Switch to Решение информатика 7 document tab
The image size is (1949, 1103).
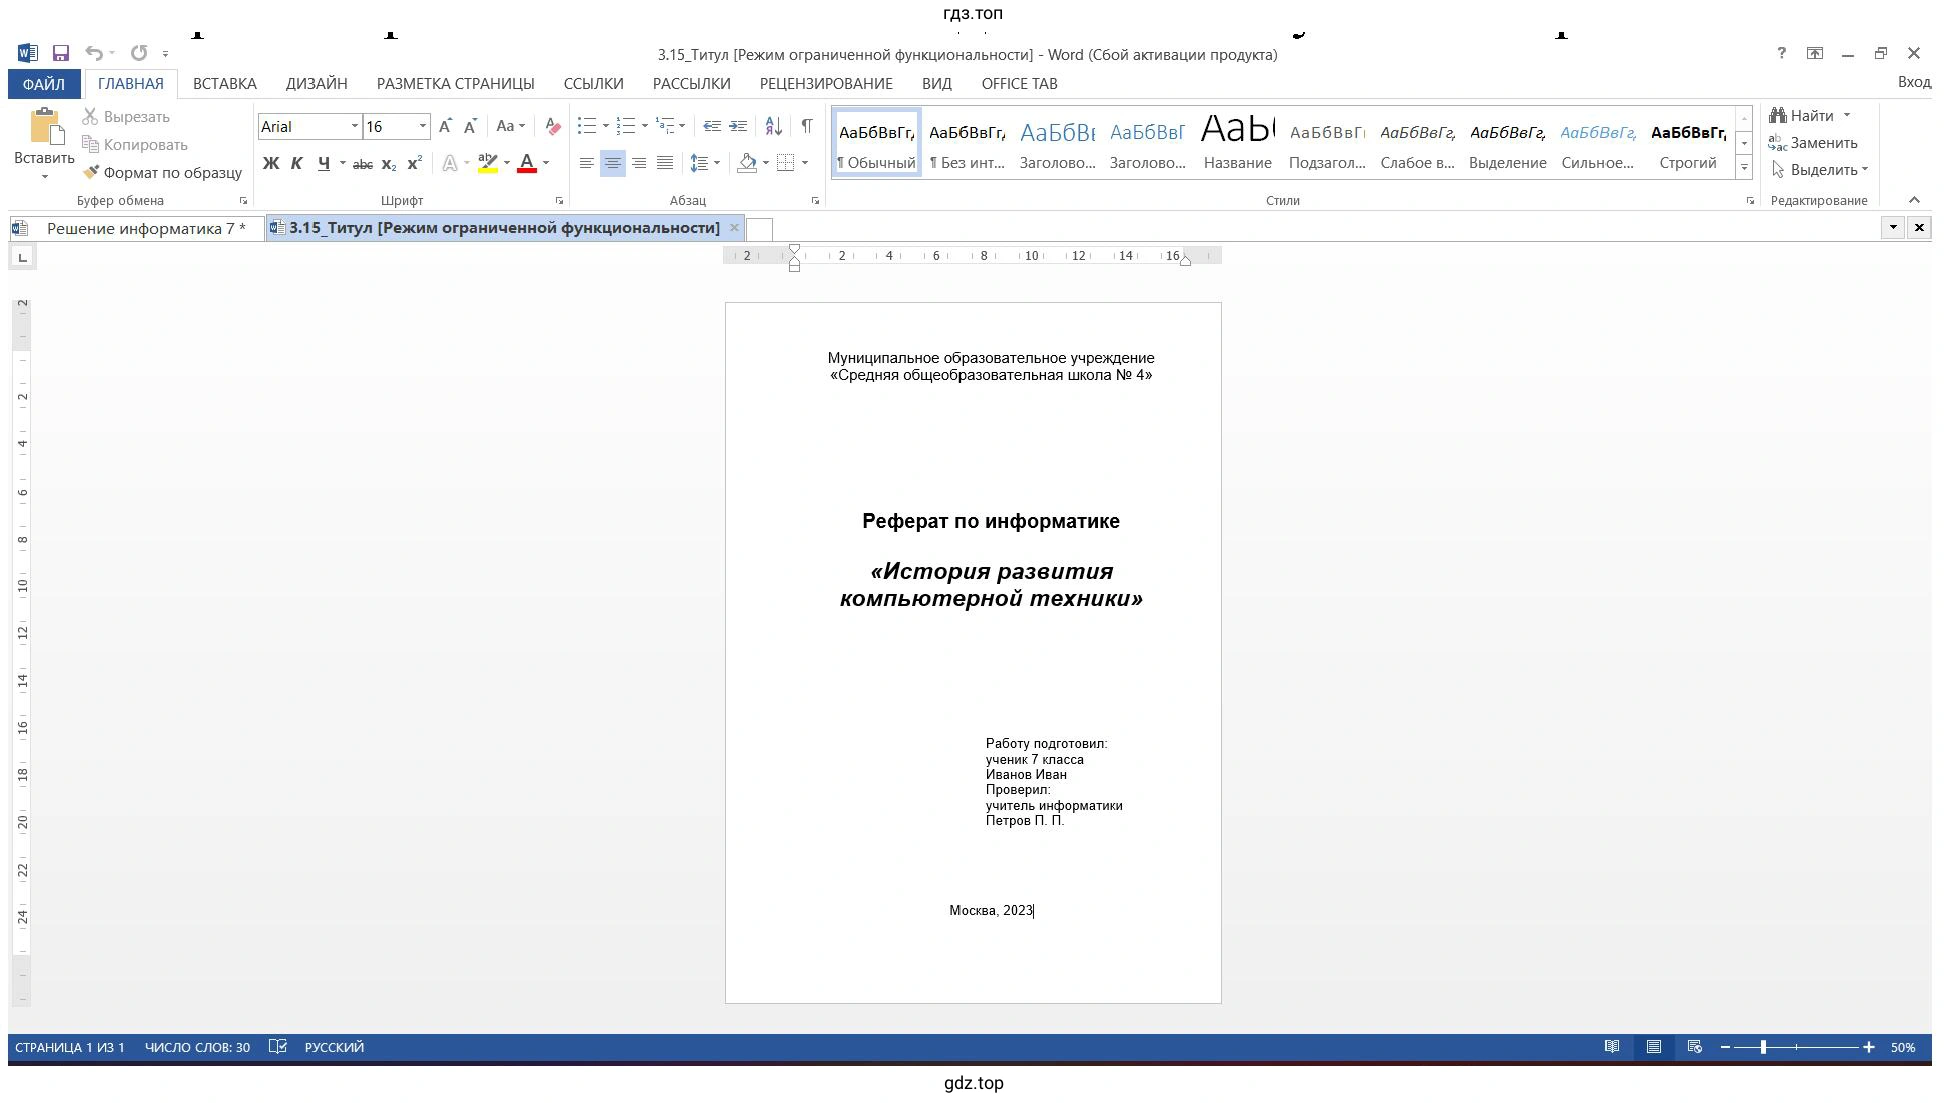145,229
